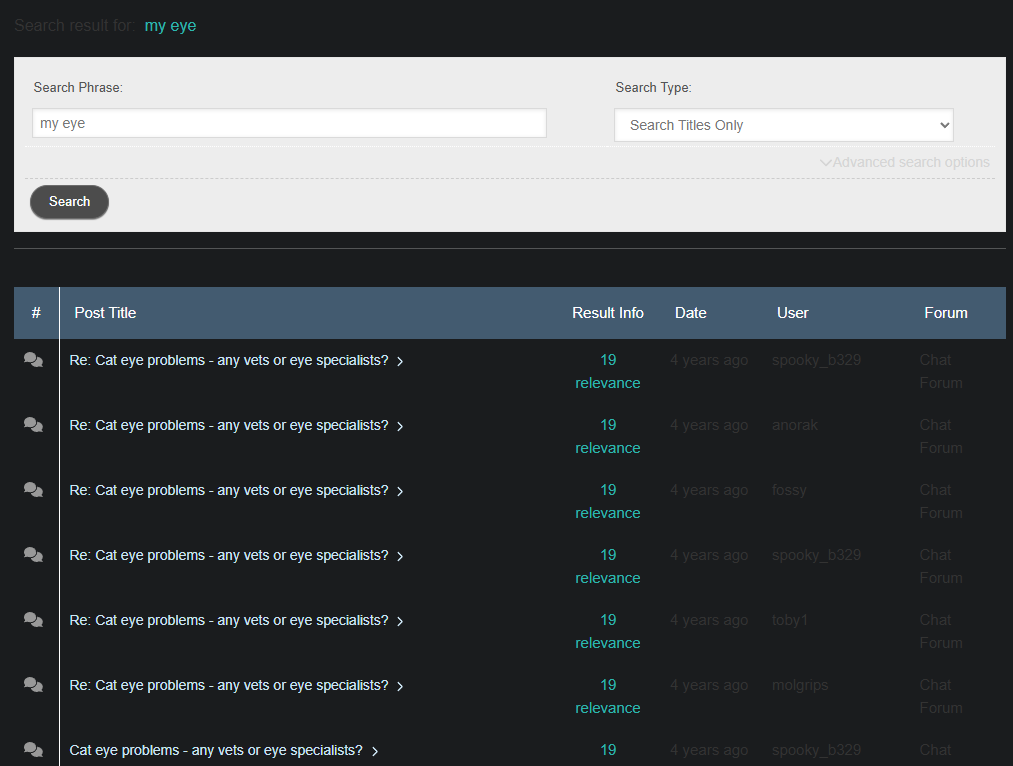Click the chat bubbles icon in toby1's row
This screenshot has height=766, width=1013.
33,620
